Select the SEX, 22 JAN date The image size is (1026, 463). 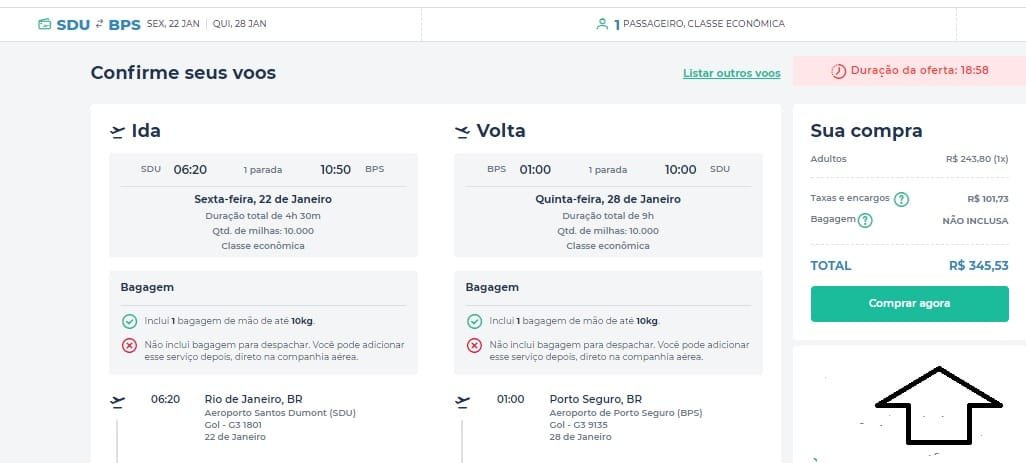[173, 24]
